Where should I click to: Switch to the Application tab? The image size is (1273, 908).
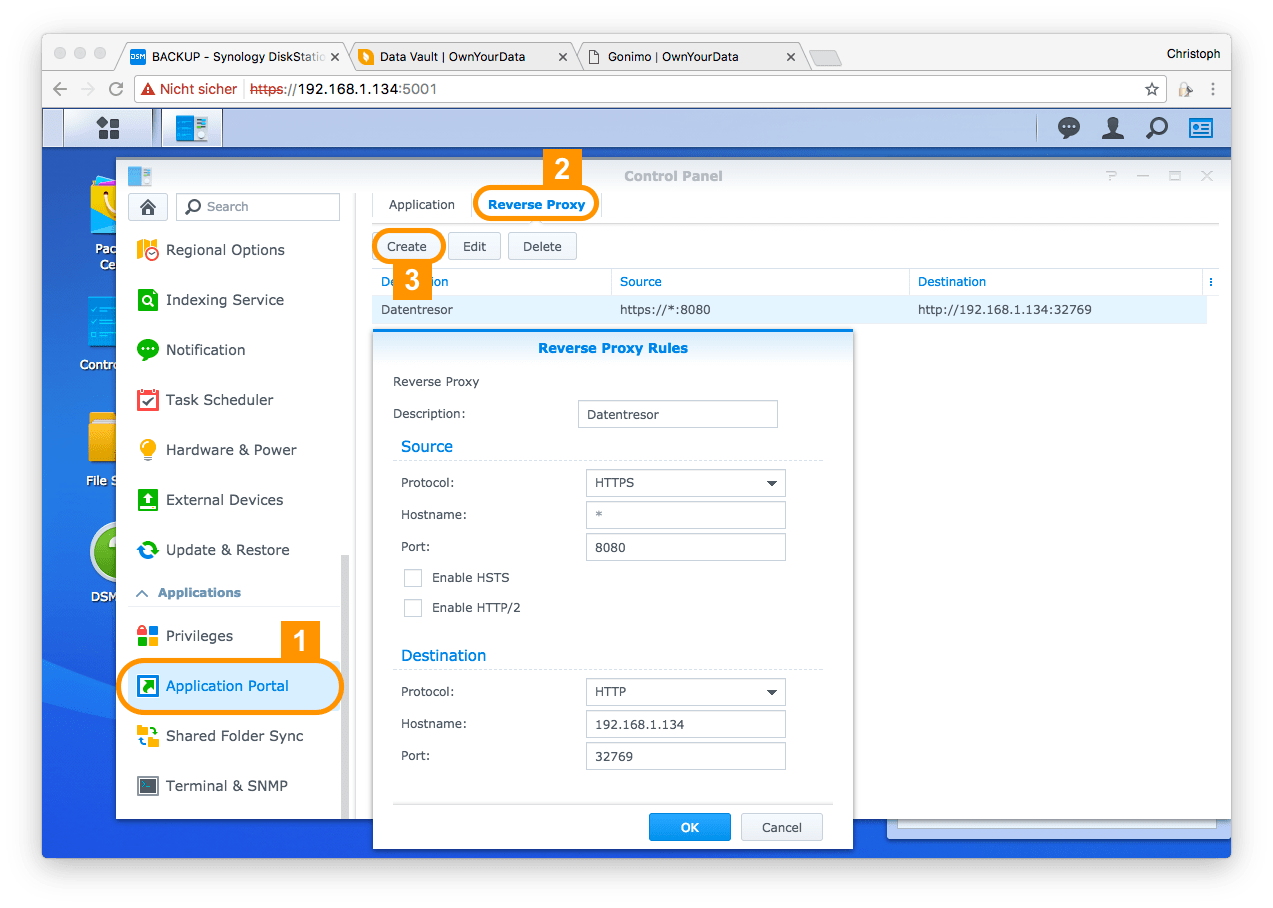[x=421, y=205]
